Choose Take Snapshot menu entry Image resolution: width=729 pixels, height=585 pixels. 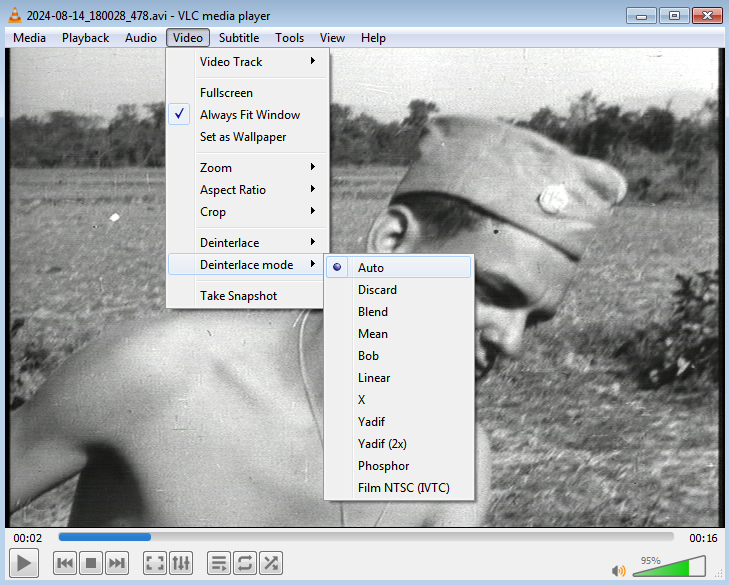(247, 296)
